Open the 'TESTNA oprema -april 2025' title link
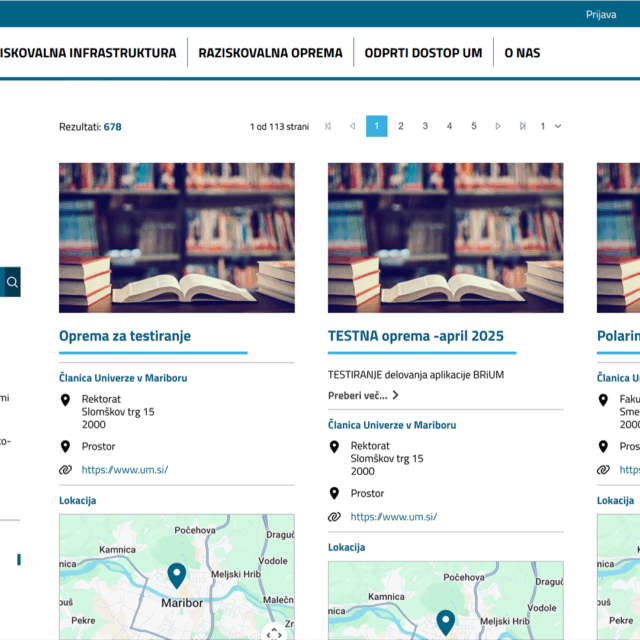The height and width of the screenshot is (640, 640). pos(416,336)
